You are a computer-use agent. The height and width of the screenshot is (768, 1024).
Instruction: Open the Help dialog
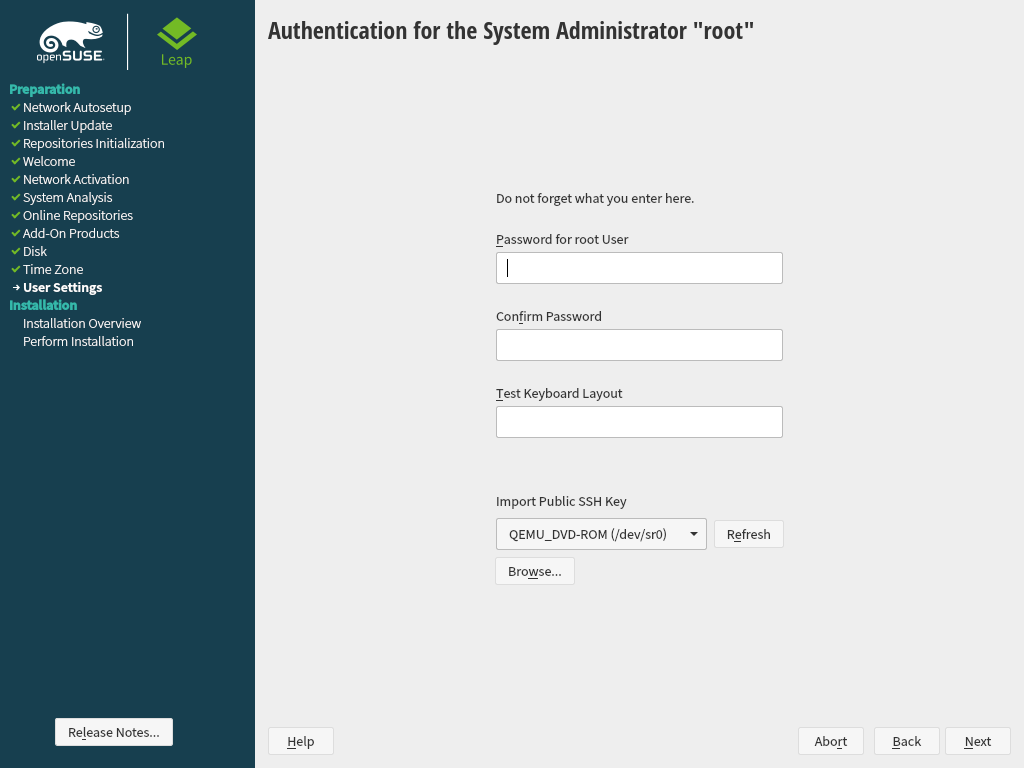point(300,741)
